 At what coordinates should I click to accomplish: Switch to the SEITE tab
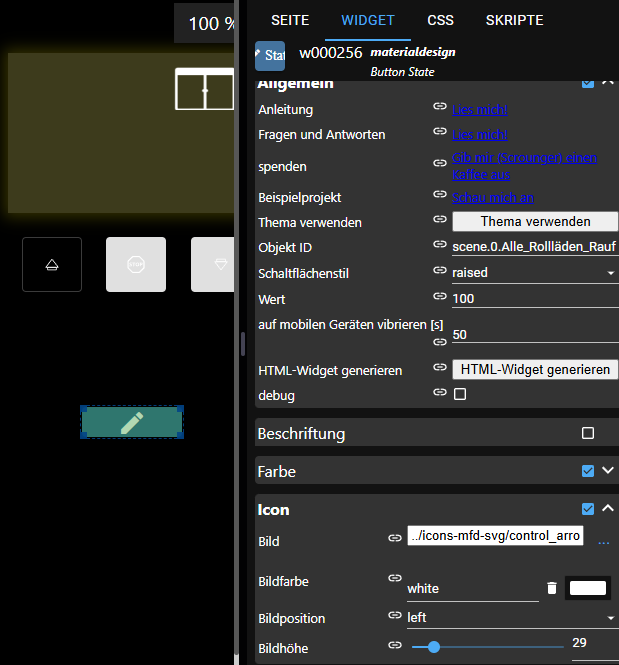(290, 20)
